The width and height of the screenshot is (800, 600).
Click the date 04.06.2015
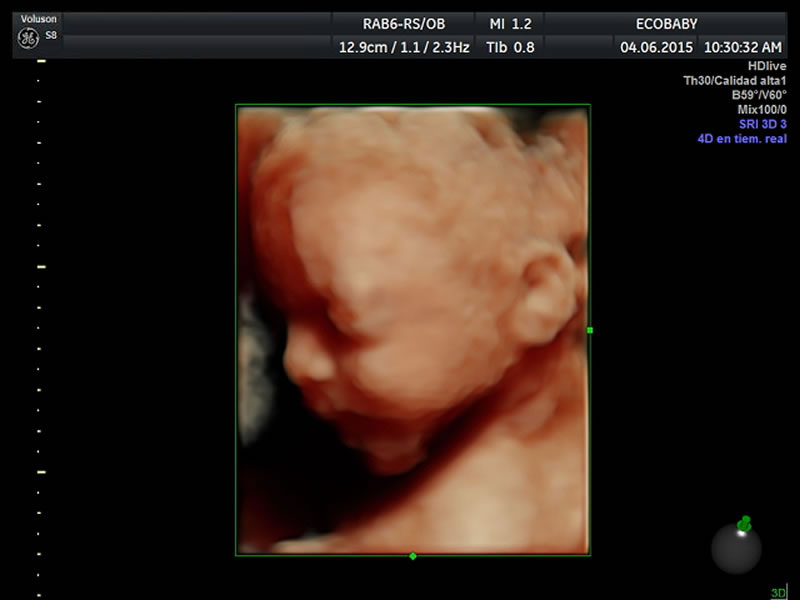point(655,46)
